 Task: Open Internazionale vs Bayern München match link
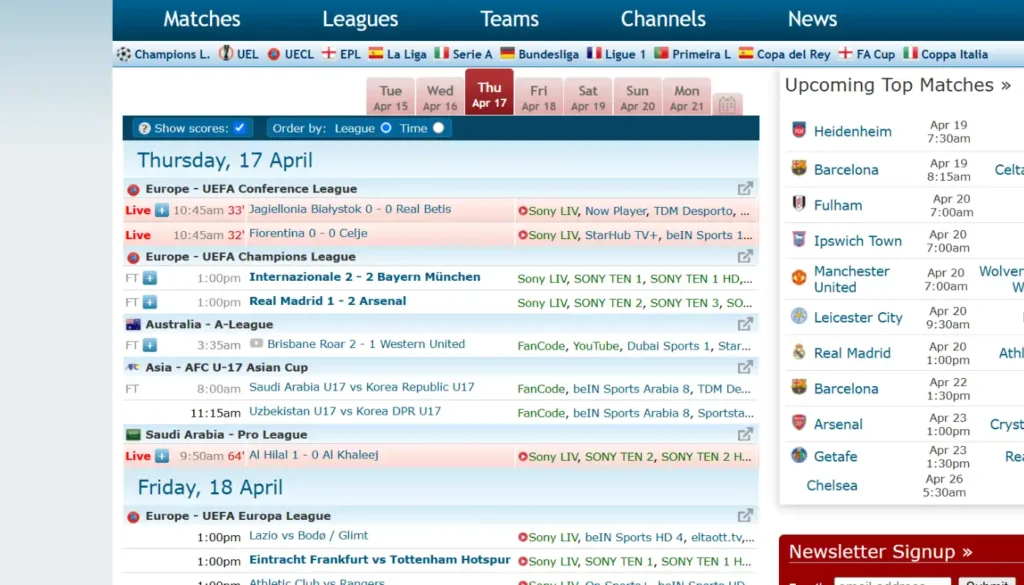(x=364, y=277)
